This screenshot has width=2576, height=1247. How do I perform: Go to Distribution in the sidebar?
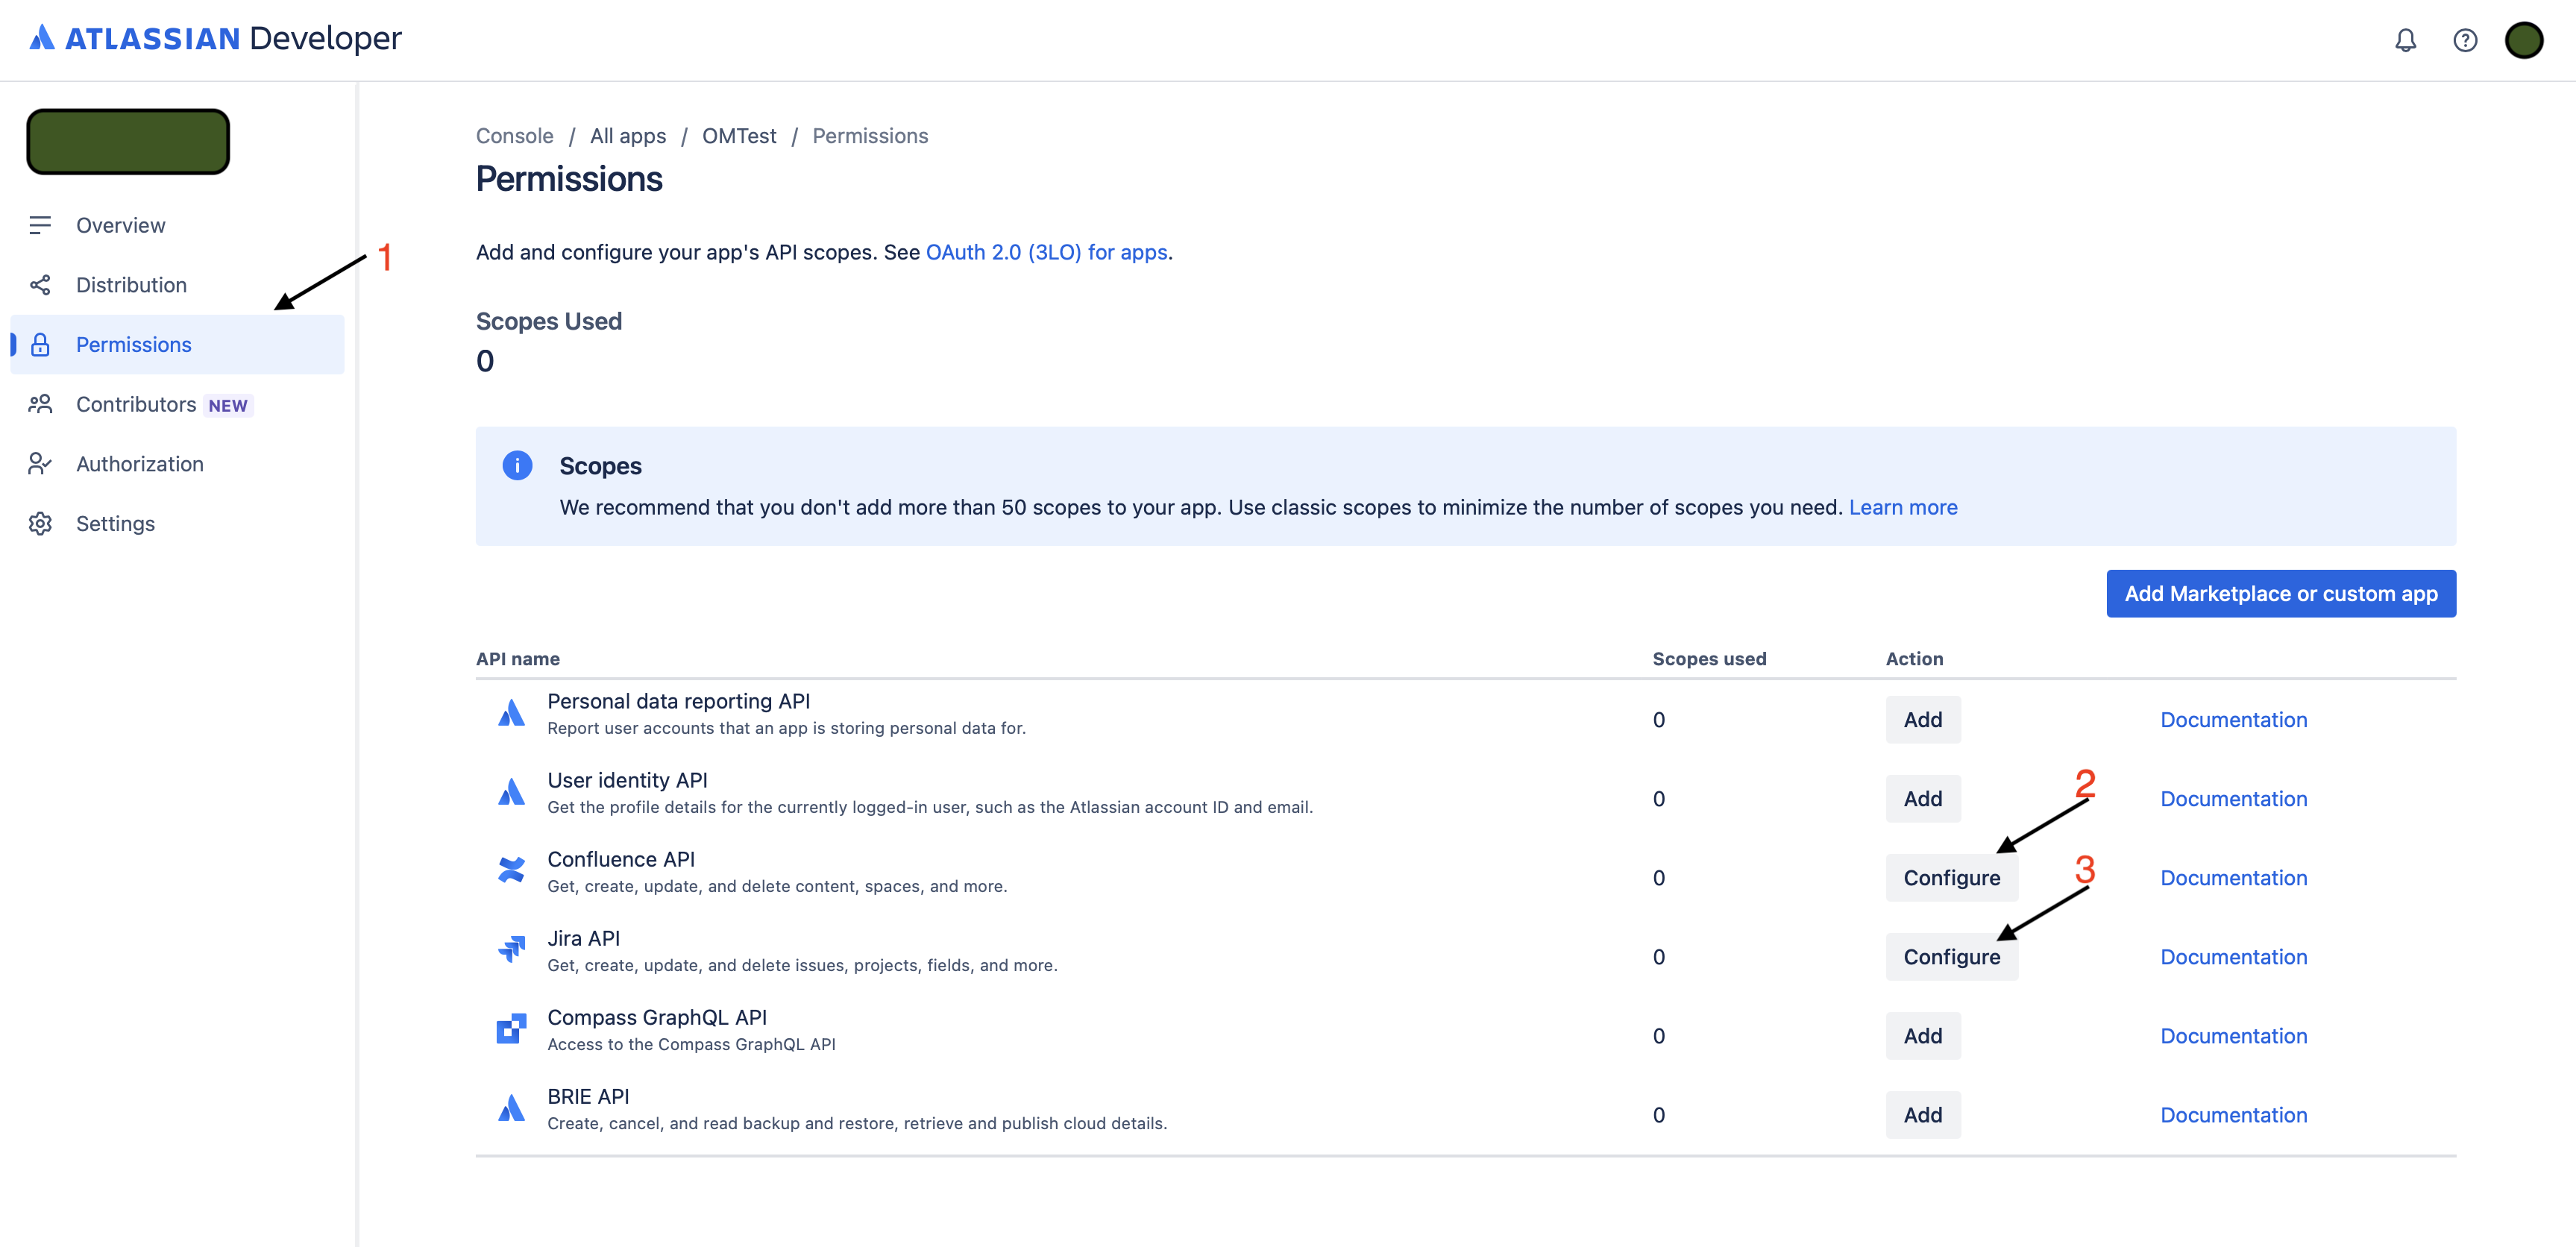pyautogui.click(x=177, y=285)
